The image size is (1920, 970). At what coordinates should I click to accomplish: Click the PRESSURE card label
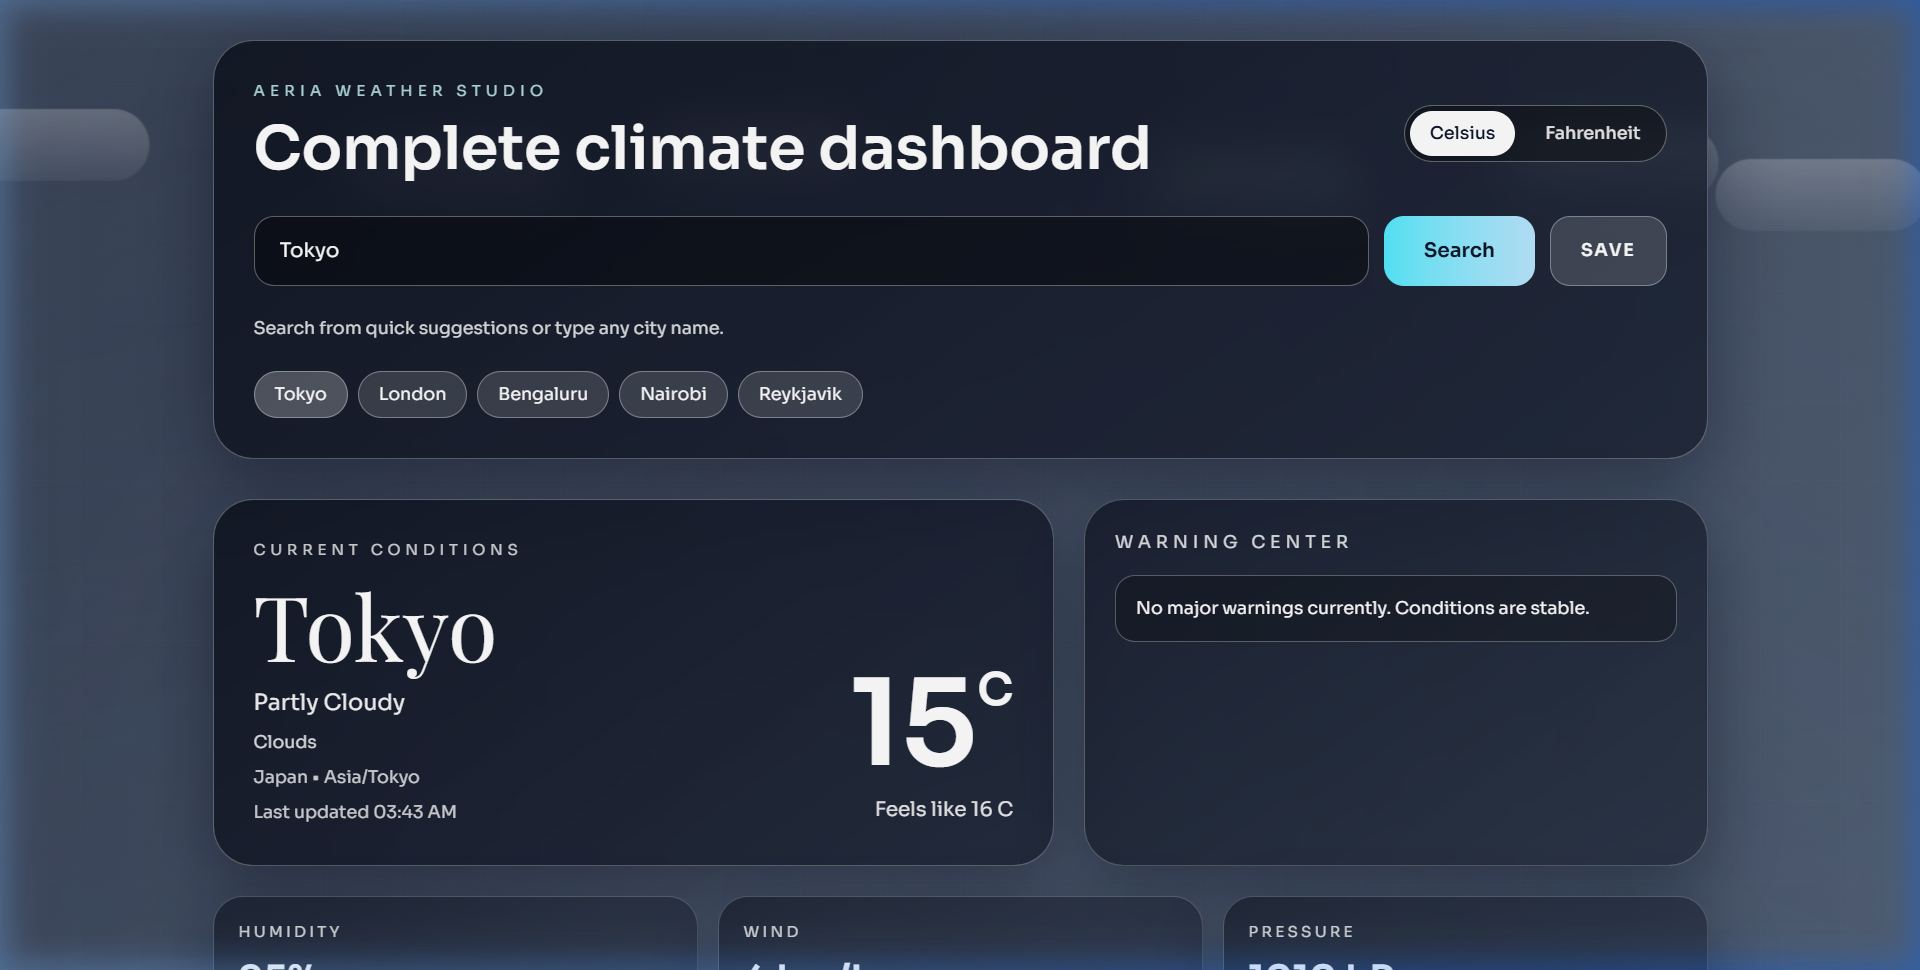click(1301, 932)
